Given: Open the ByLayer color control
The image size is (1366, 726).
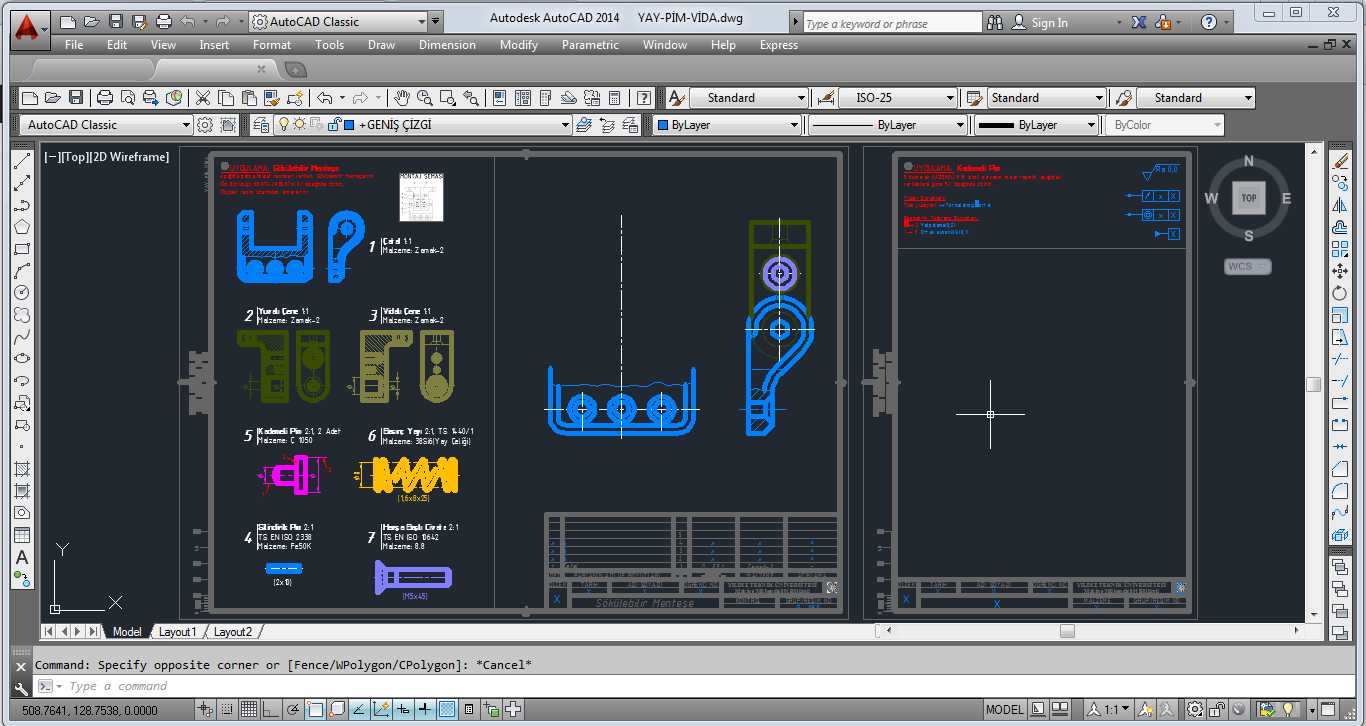Looking at the screenshot, I should coord(727,125).
